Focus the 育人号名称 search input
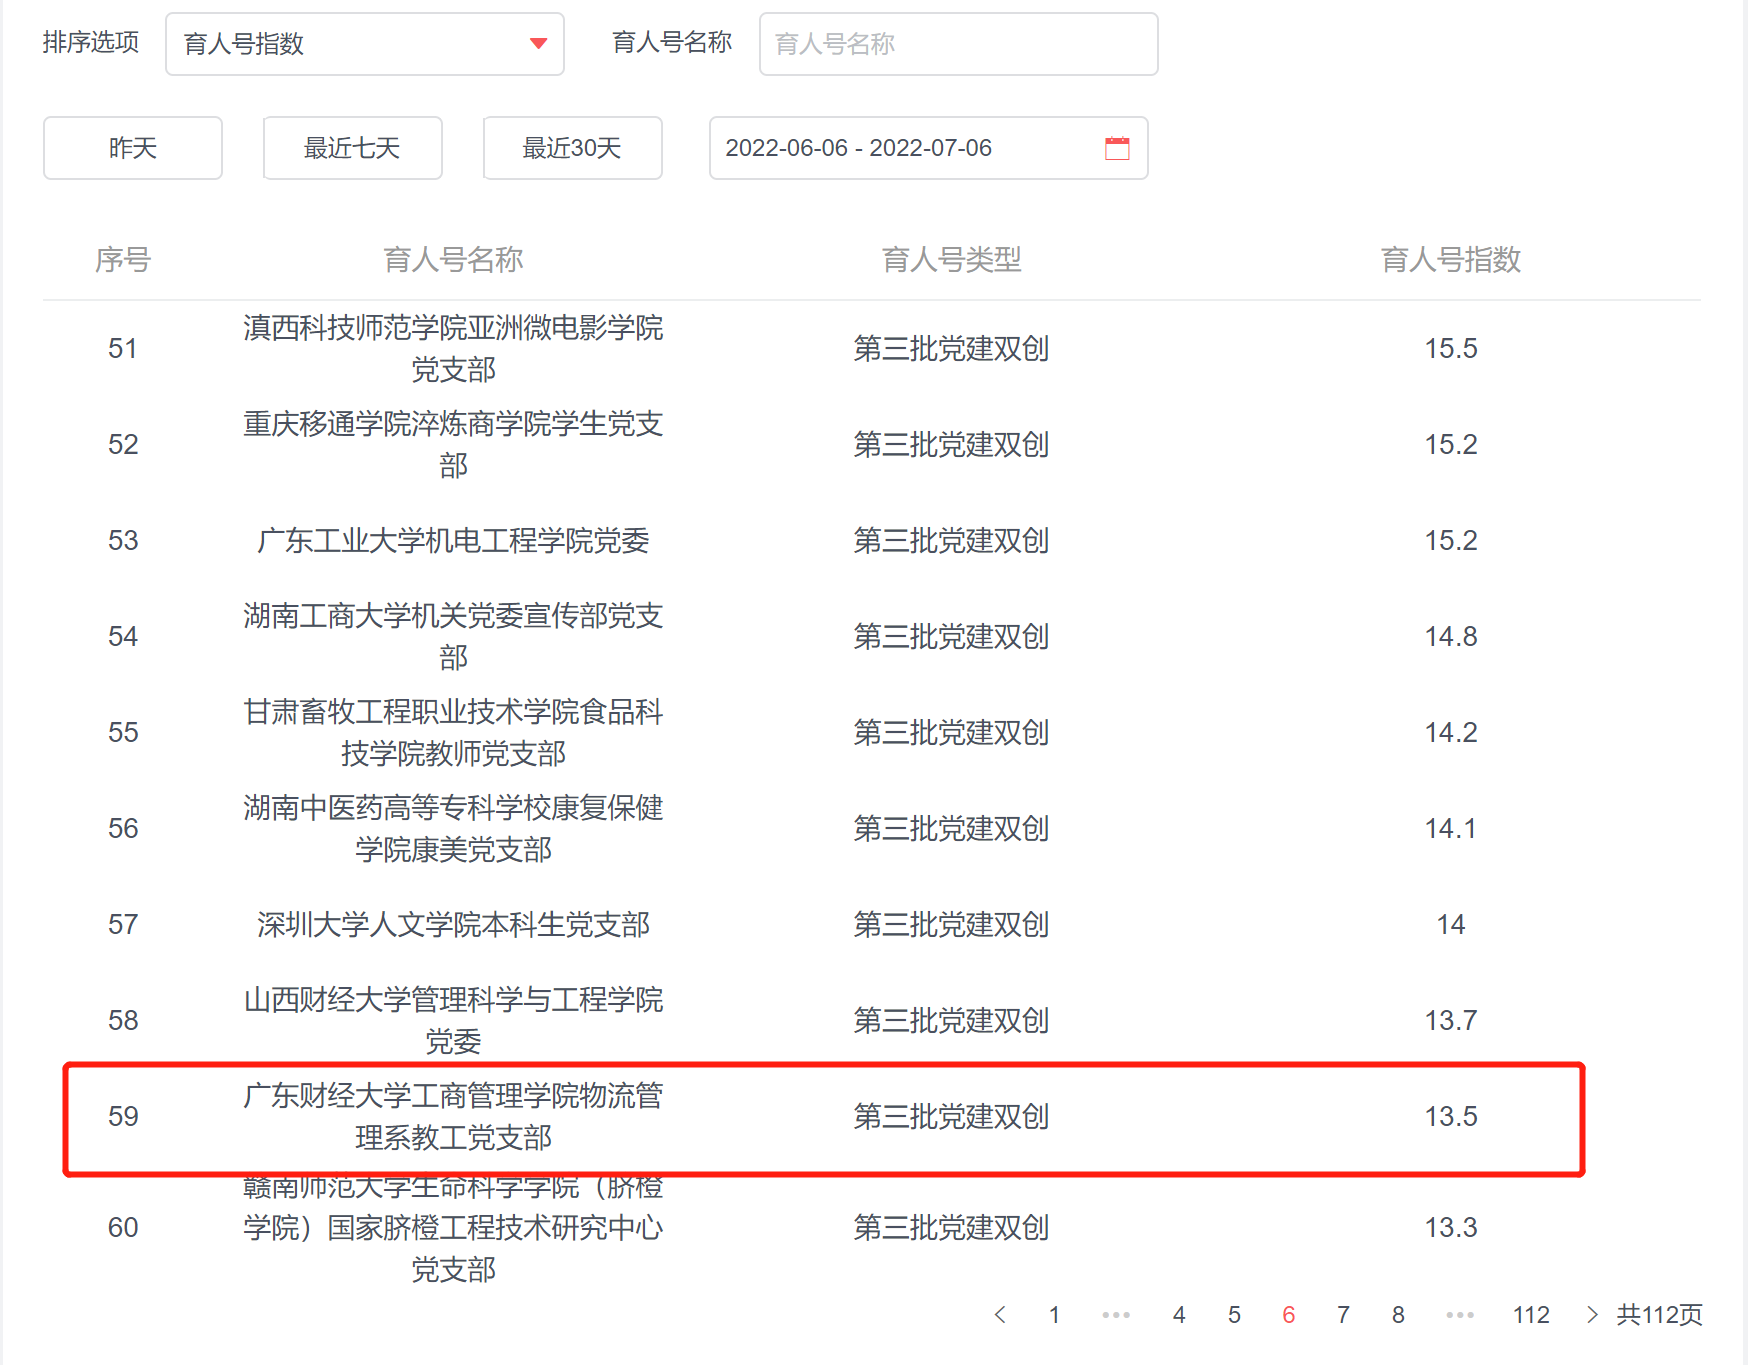 (959, 44)
